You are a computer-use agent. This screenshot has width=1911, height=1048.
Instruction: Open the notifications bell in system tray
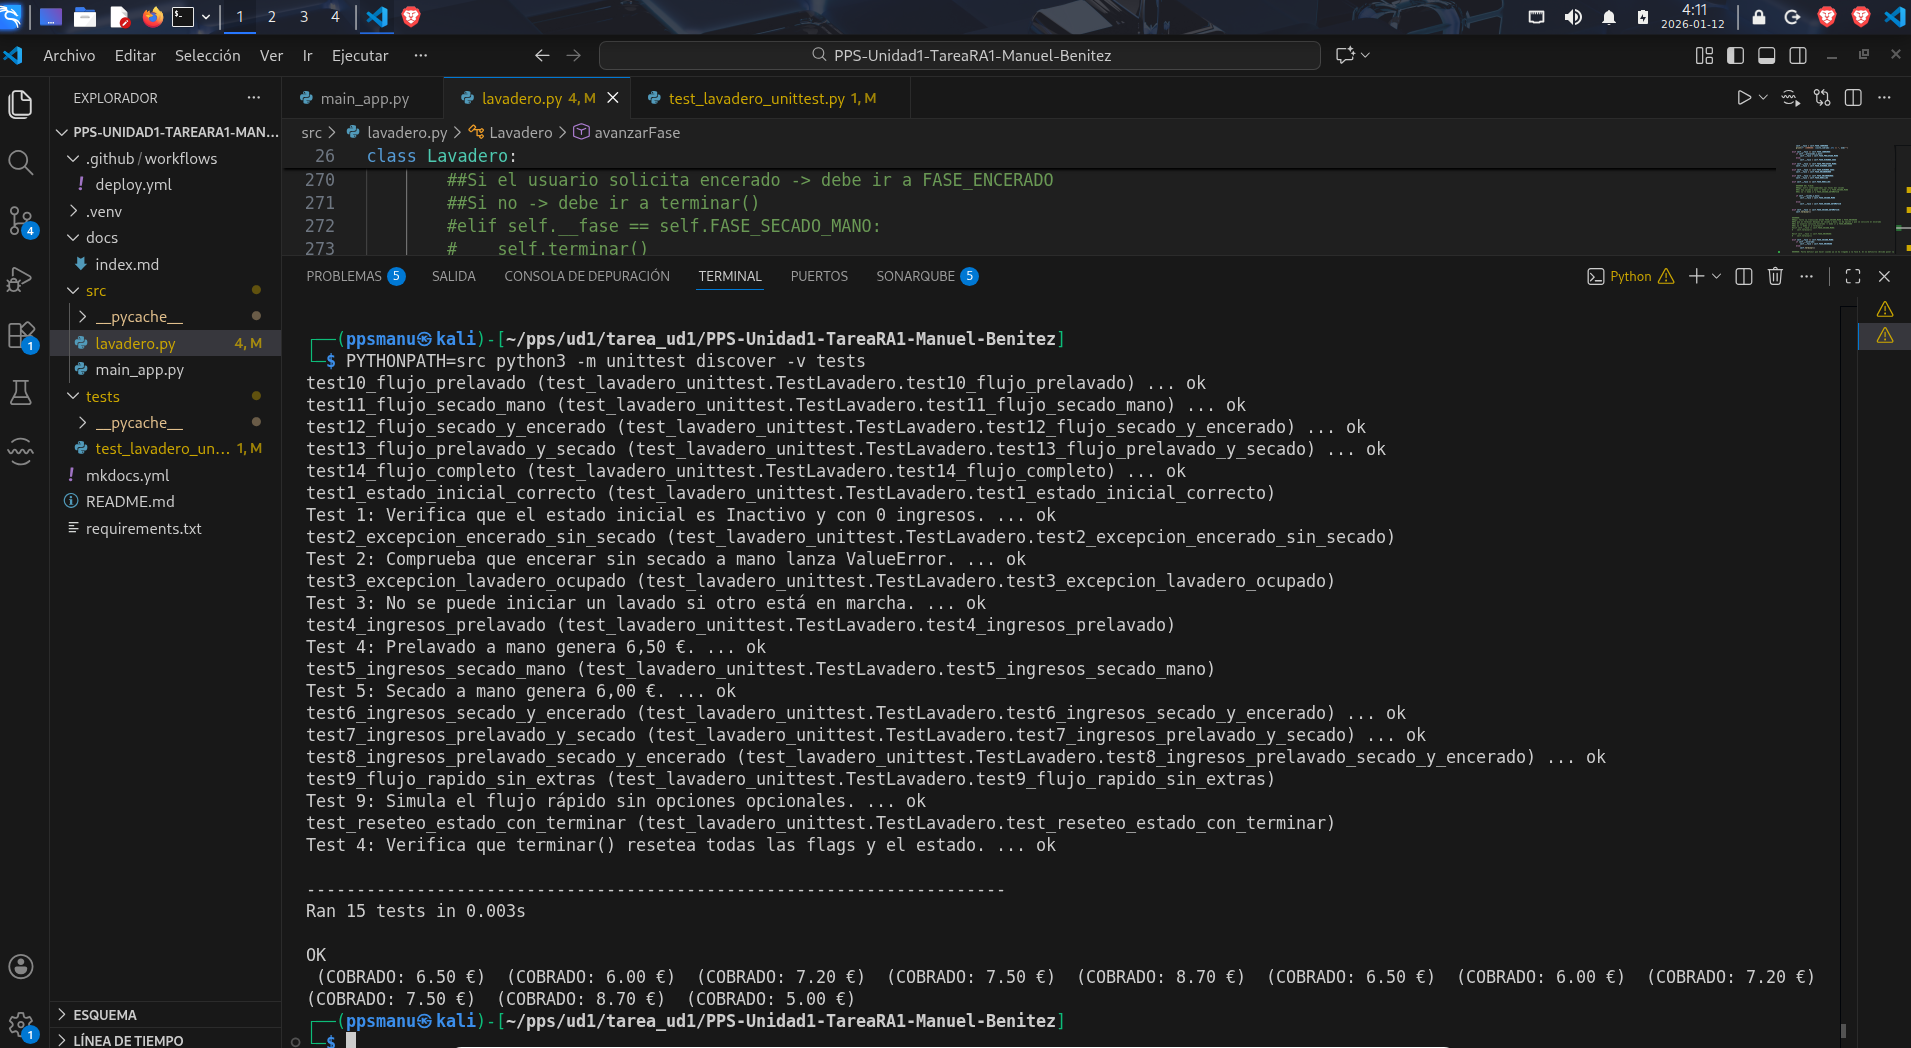click(x=1609, y=17)
